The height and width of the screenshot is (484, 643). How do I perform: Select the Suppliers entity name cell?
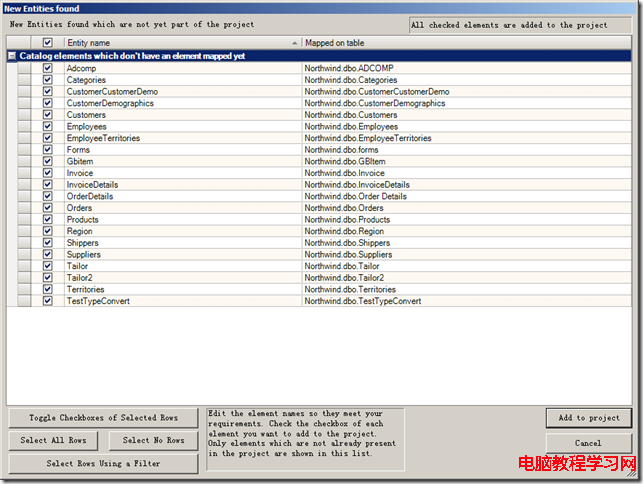(183, 254)
